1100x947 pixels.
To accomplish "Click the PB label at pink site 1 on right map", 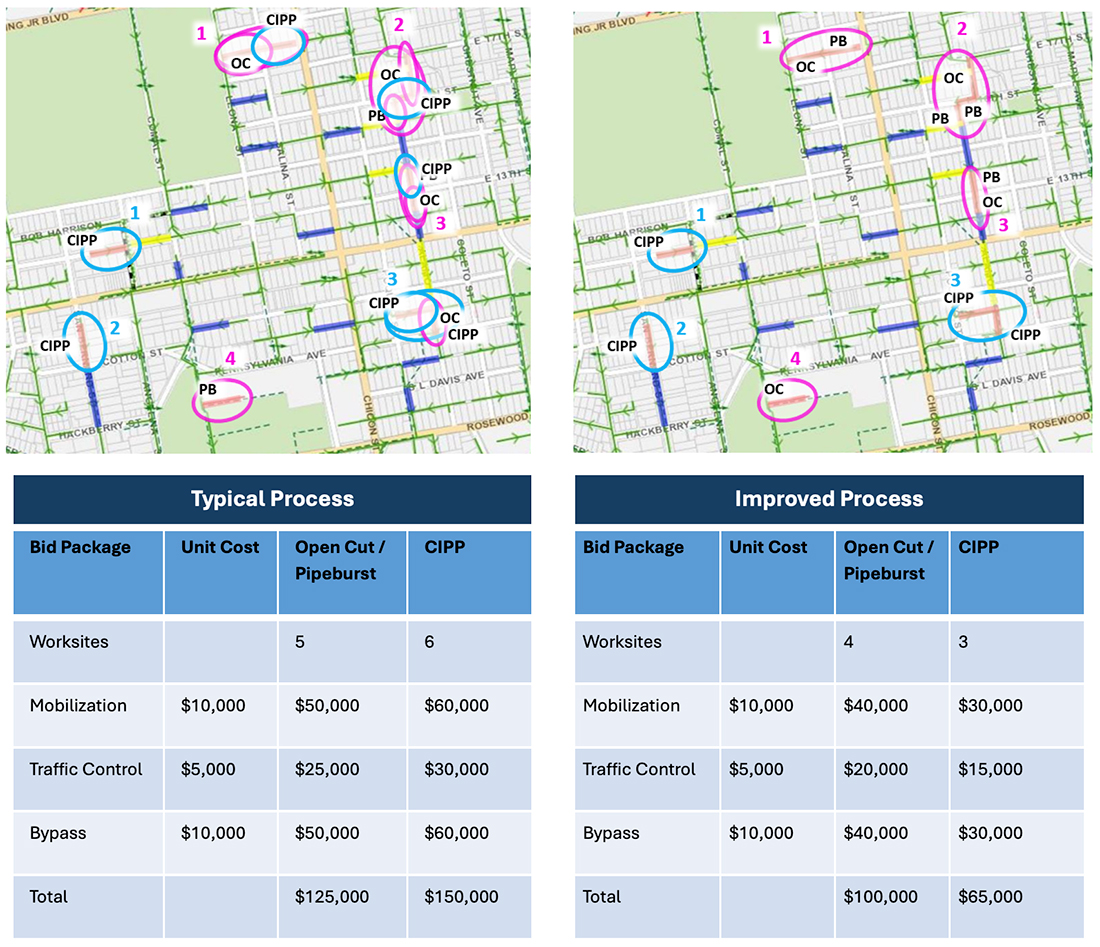I will point(838,41).
